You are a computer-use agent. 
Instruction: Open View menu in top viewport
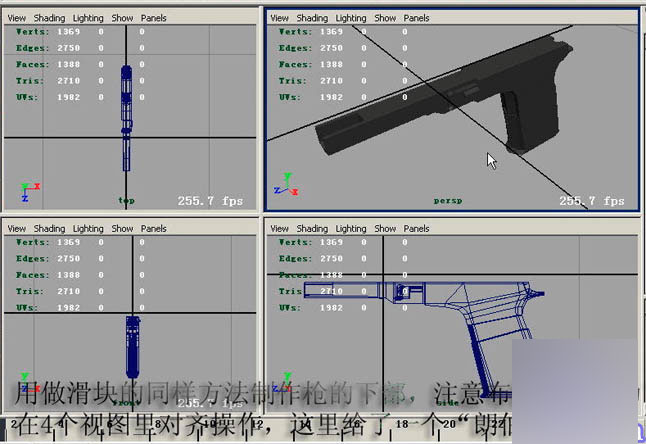tap(17, 18)
